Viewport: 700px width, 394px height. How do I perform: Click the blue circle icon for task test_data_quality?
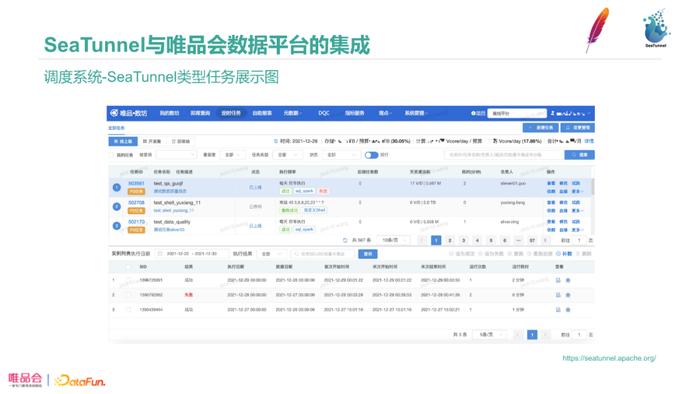pyautogui.click(x=117, y=226)
